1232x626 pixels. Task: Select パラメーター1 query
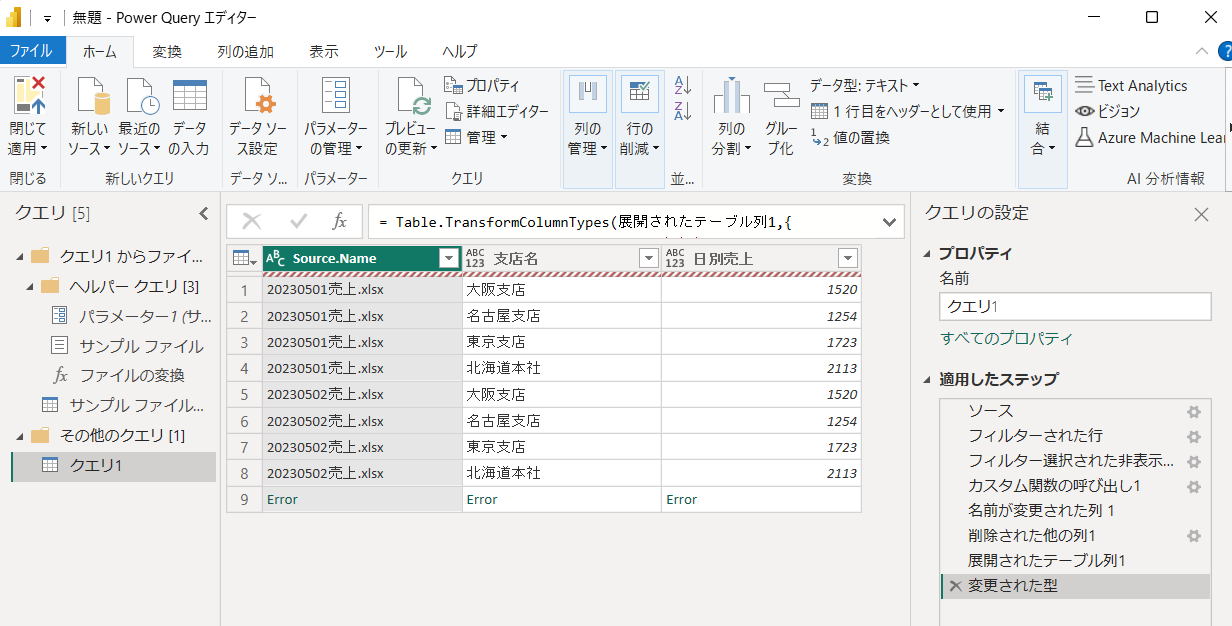[x=131, y=316]
